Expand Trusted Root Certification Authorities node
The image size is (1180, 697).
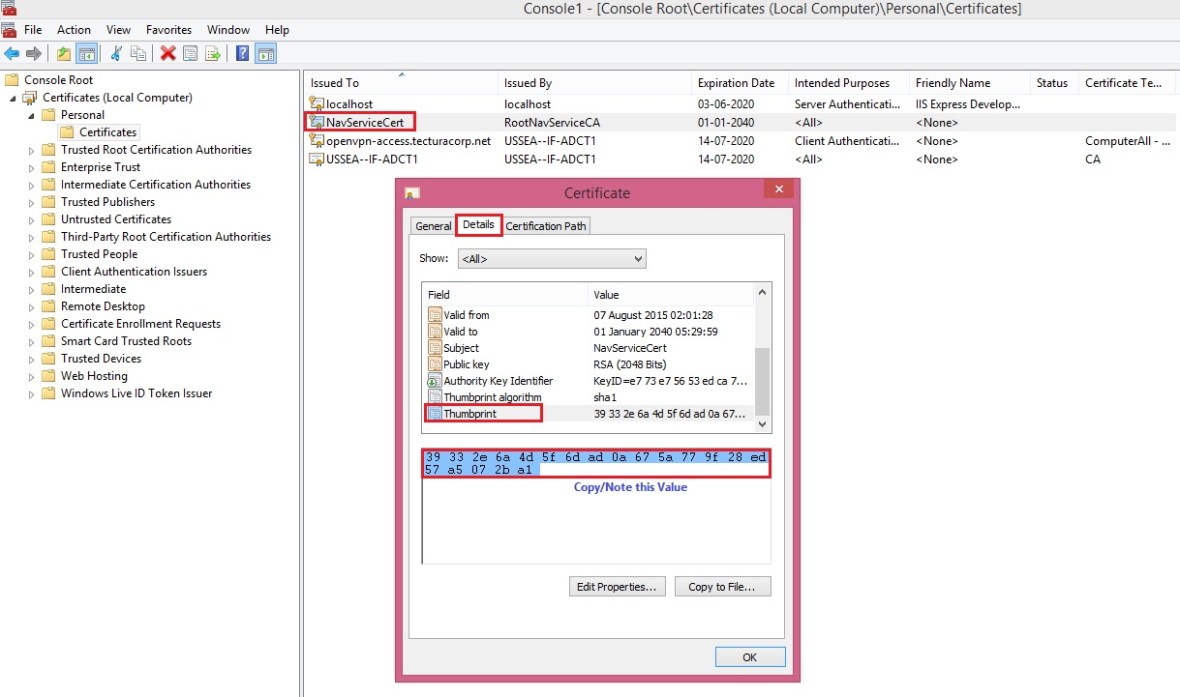click(31, 150)
